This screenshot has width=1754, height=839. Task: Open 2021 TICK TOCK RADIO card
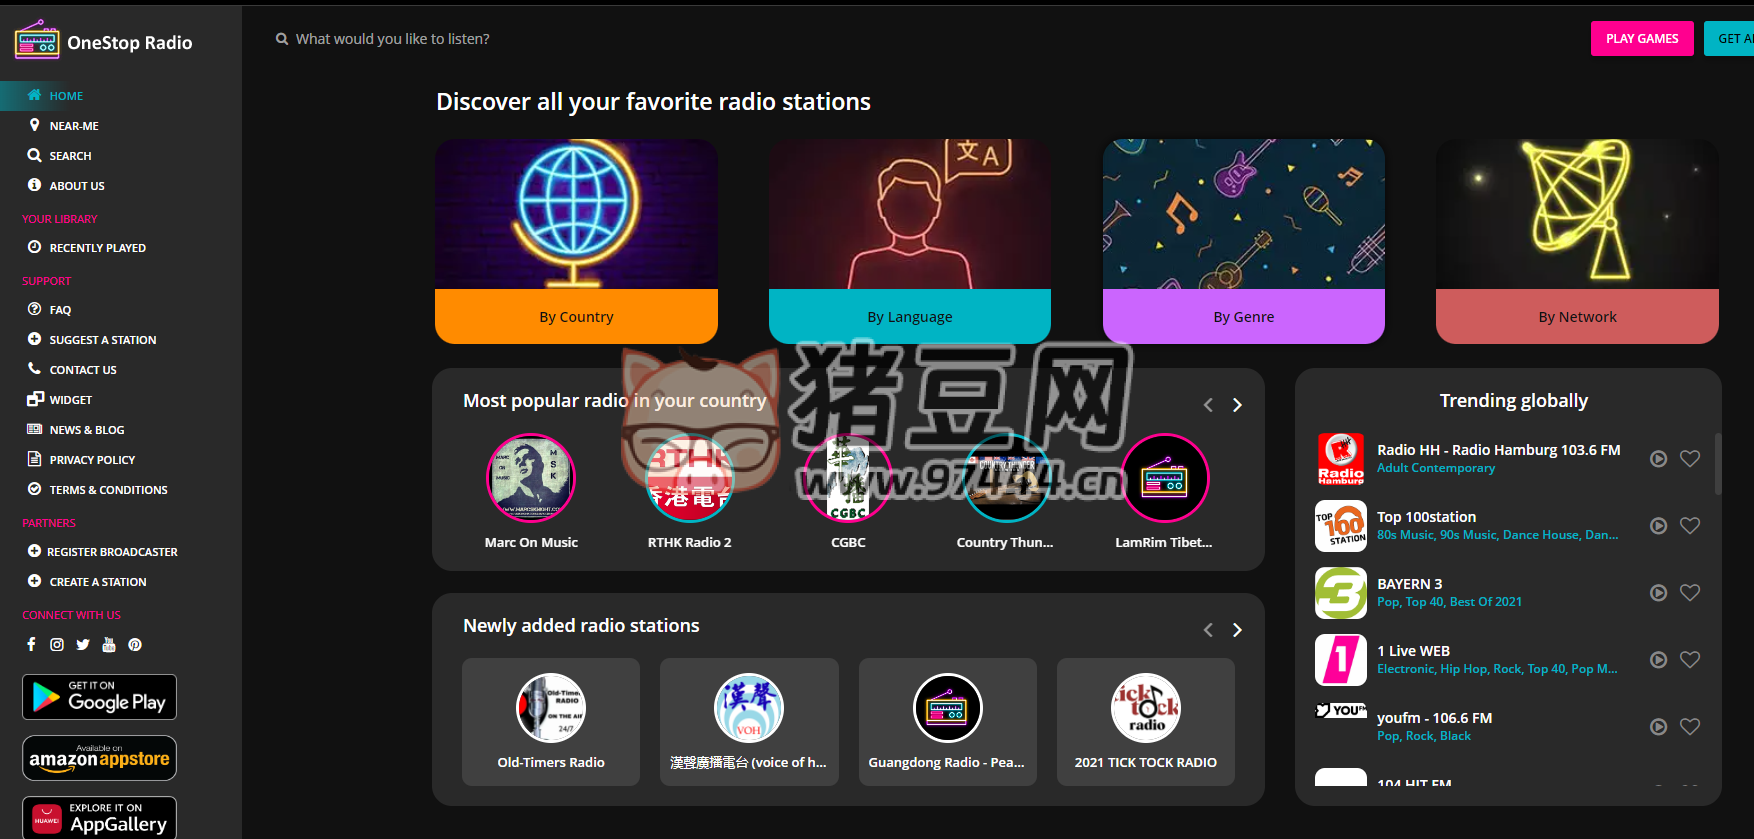pos(1146,722)
